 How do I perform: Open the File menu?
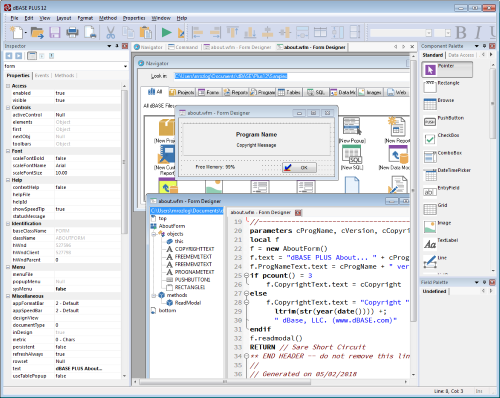[14, 18]
